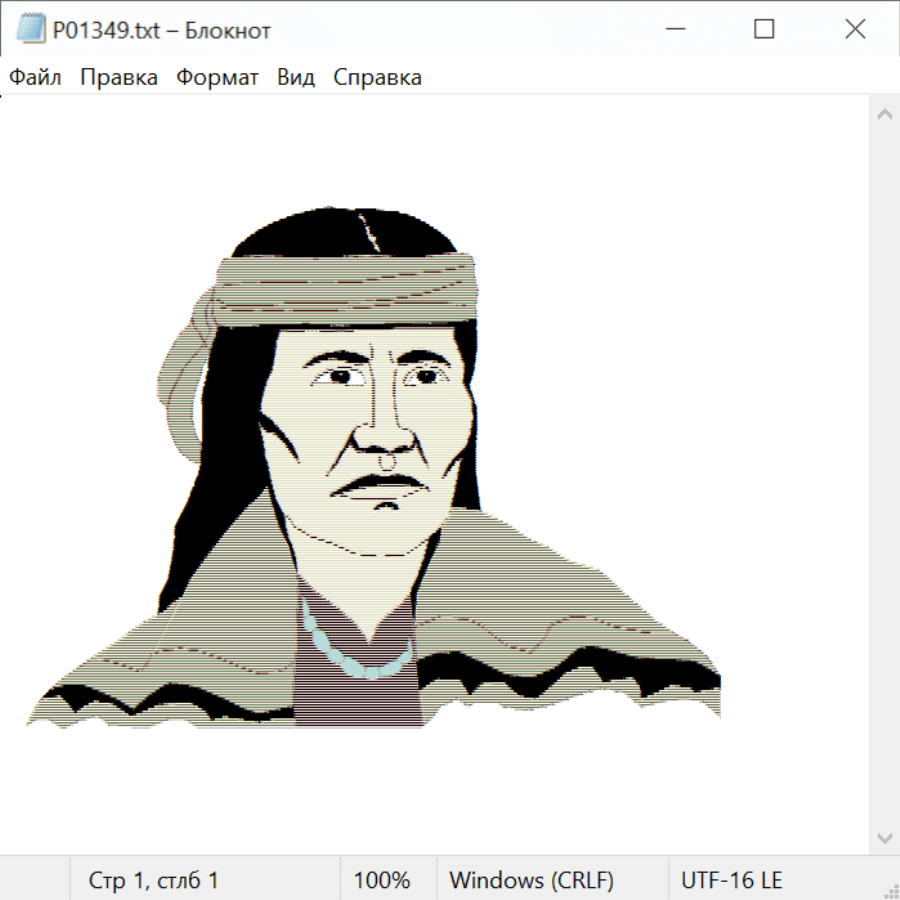
Task: Click the resize grip in the window corner
Action: pos(890,890)
